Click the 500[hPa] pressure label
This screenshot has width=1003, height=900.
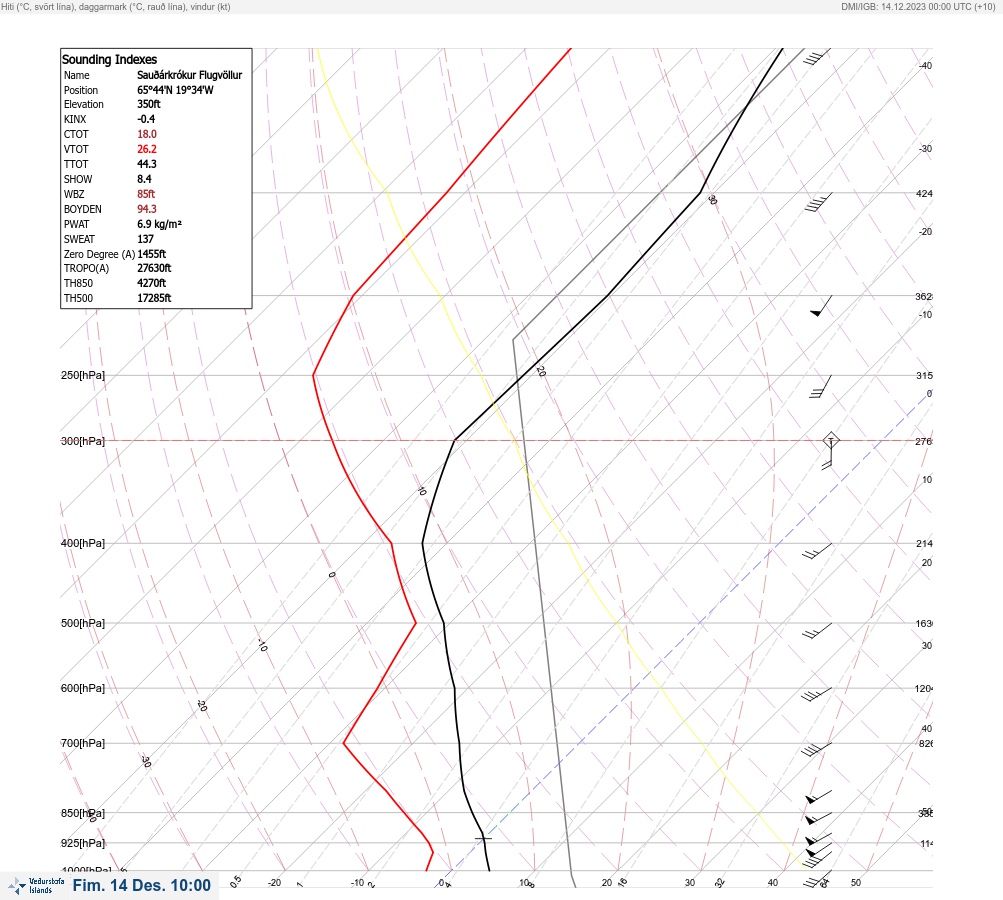coord(83,623)
